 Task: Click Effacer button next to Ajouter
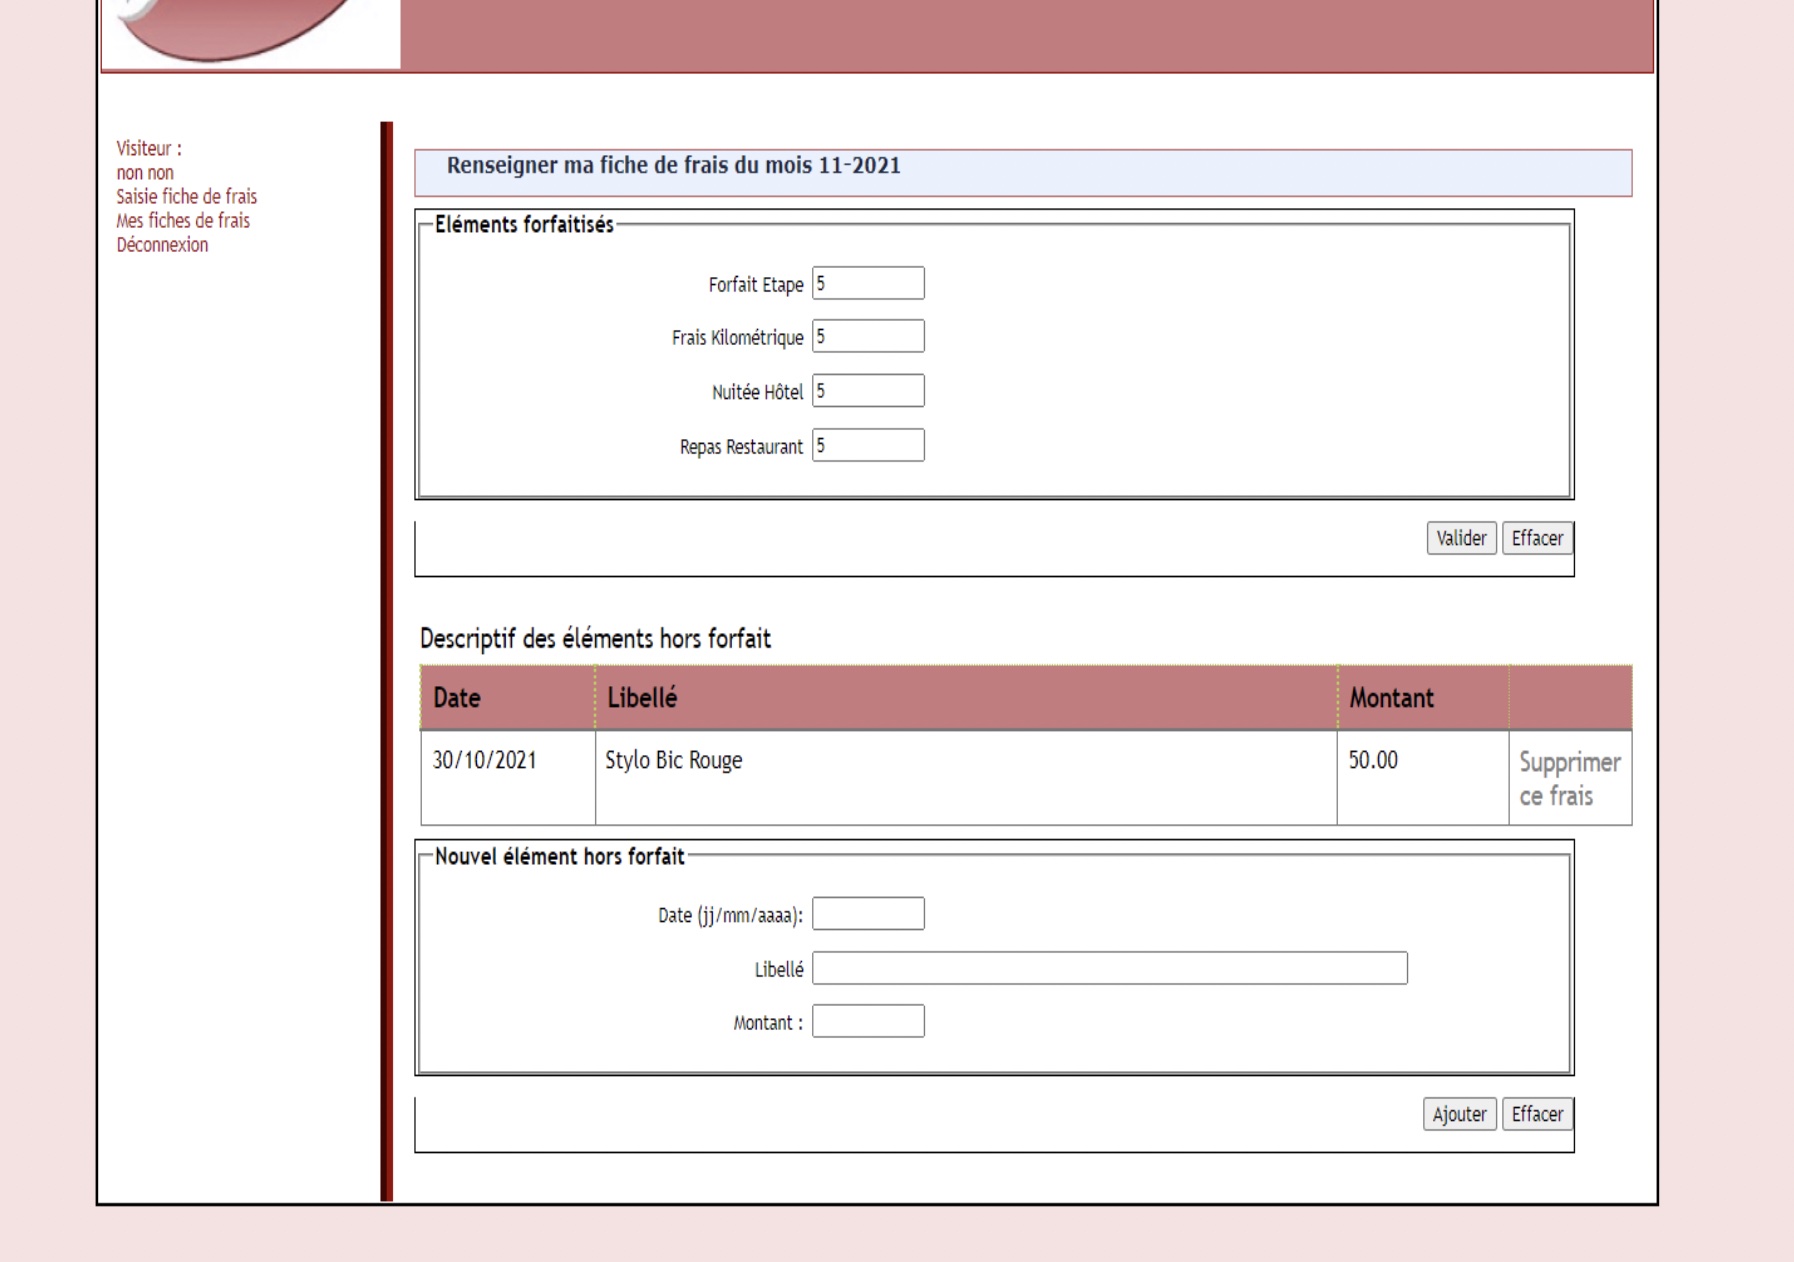tap(1537, 1114)
